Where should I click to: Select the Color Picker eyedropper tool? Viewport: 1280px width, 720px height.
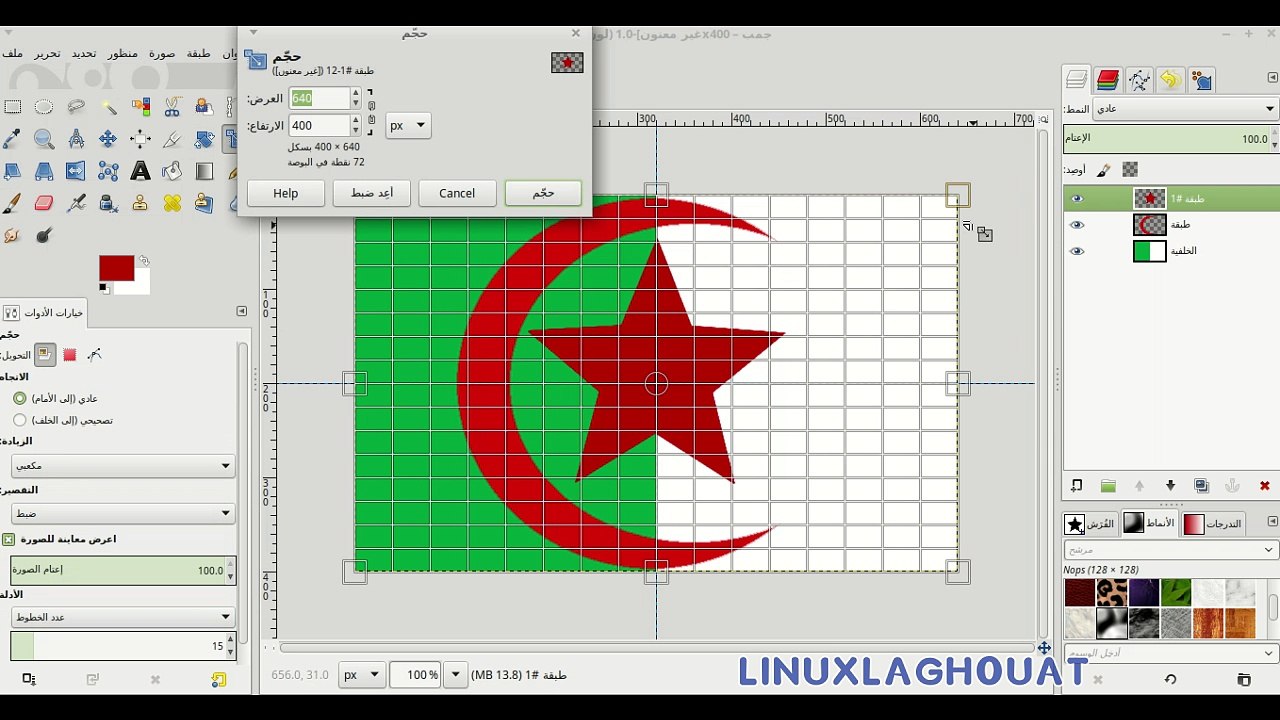click(x=12, y=139)
